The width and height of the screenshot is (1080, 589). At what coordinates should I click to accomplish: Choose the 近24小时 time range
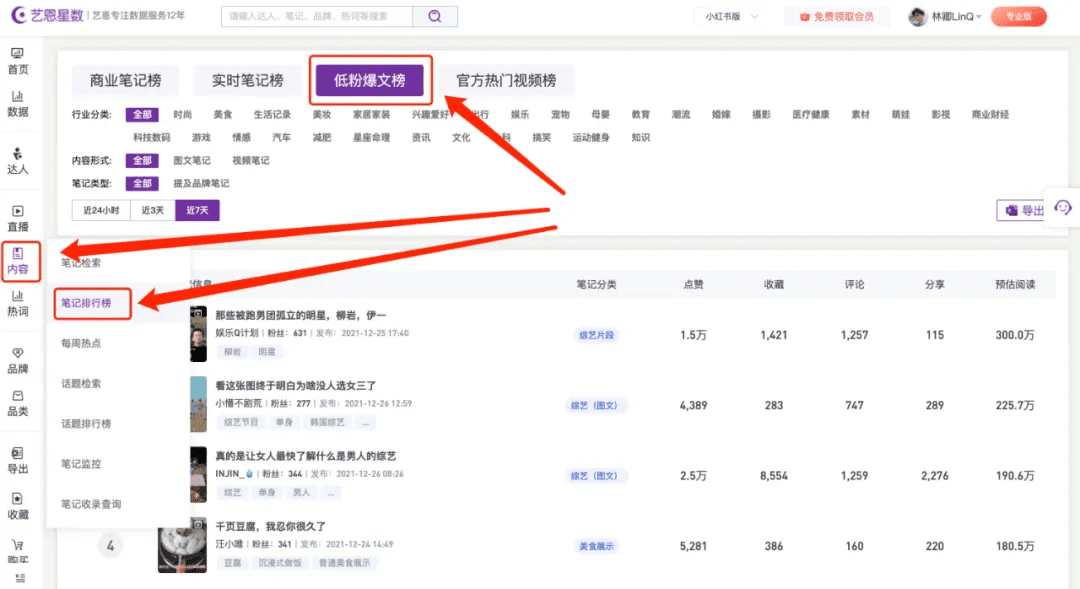click(x=101, y=210)
